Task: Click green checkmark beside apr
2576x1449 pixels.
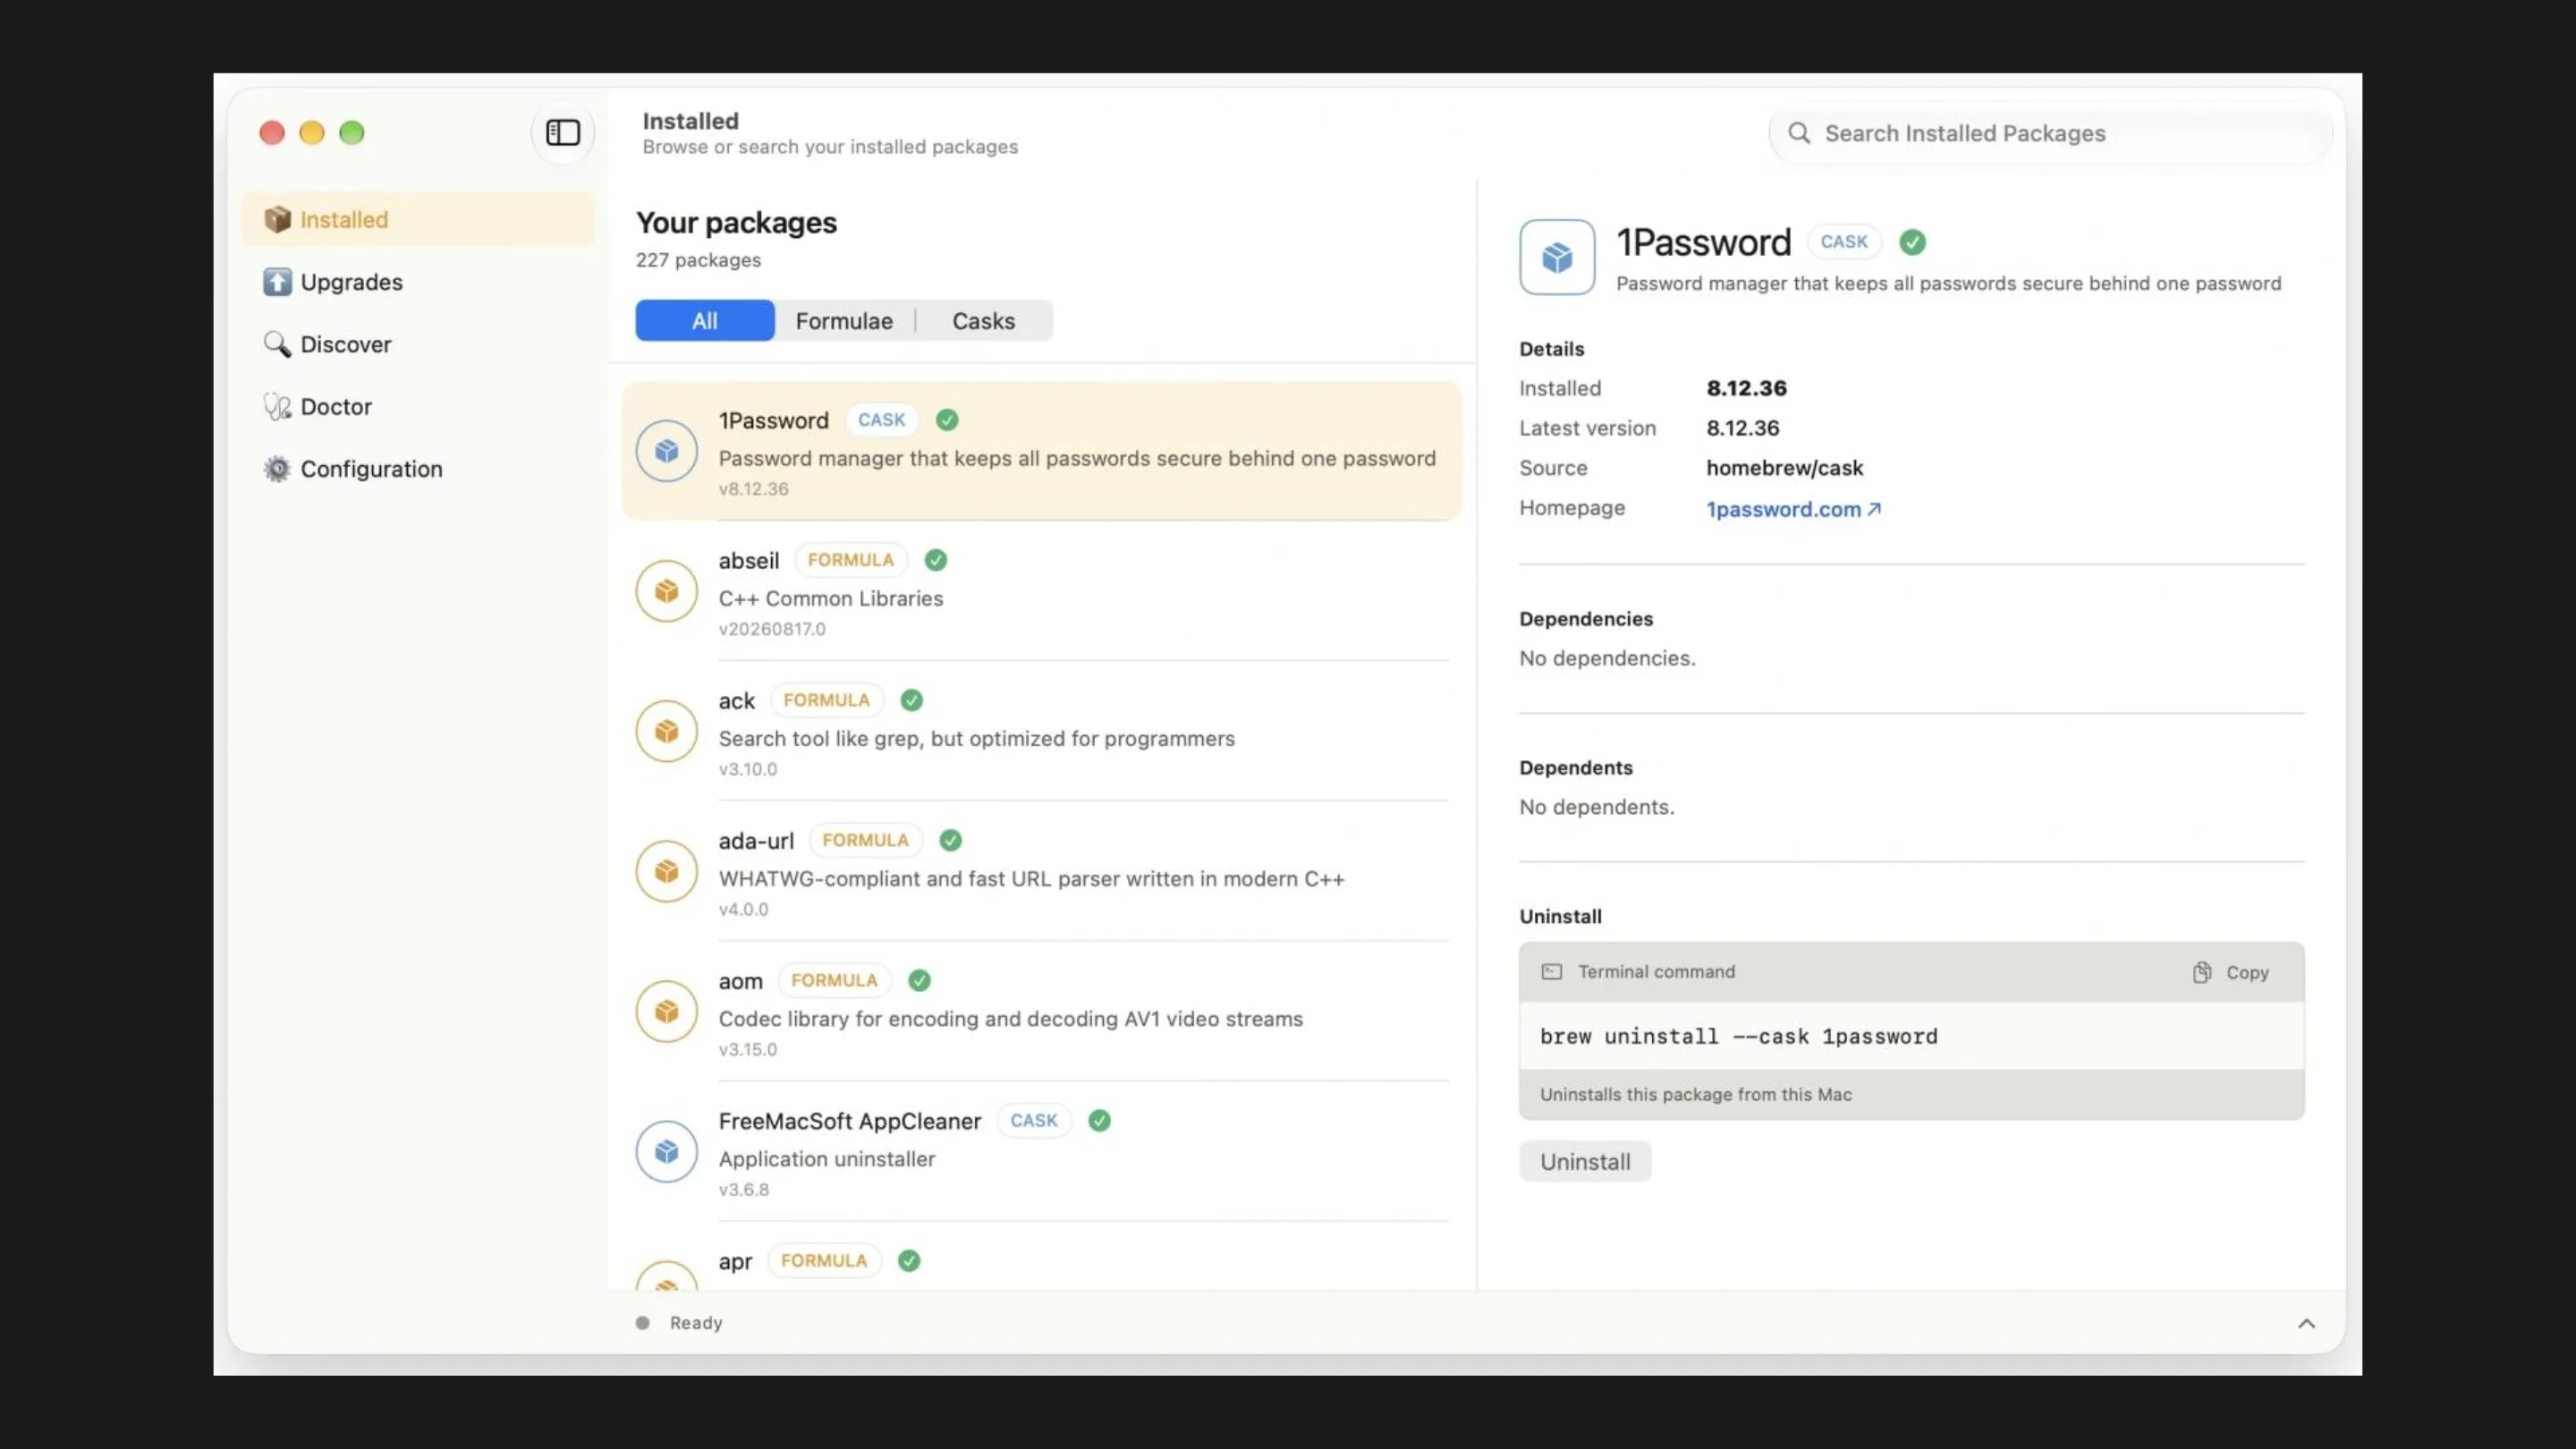Action: coord(909,1260)
